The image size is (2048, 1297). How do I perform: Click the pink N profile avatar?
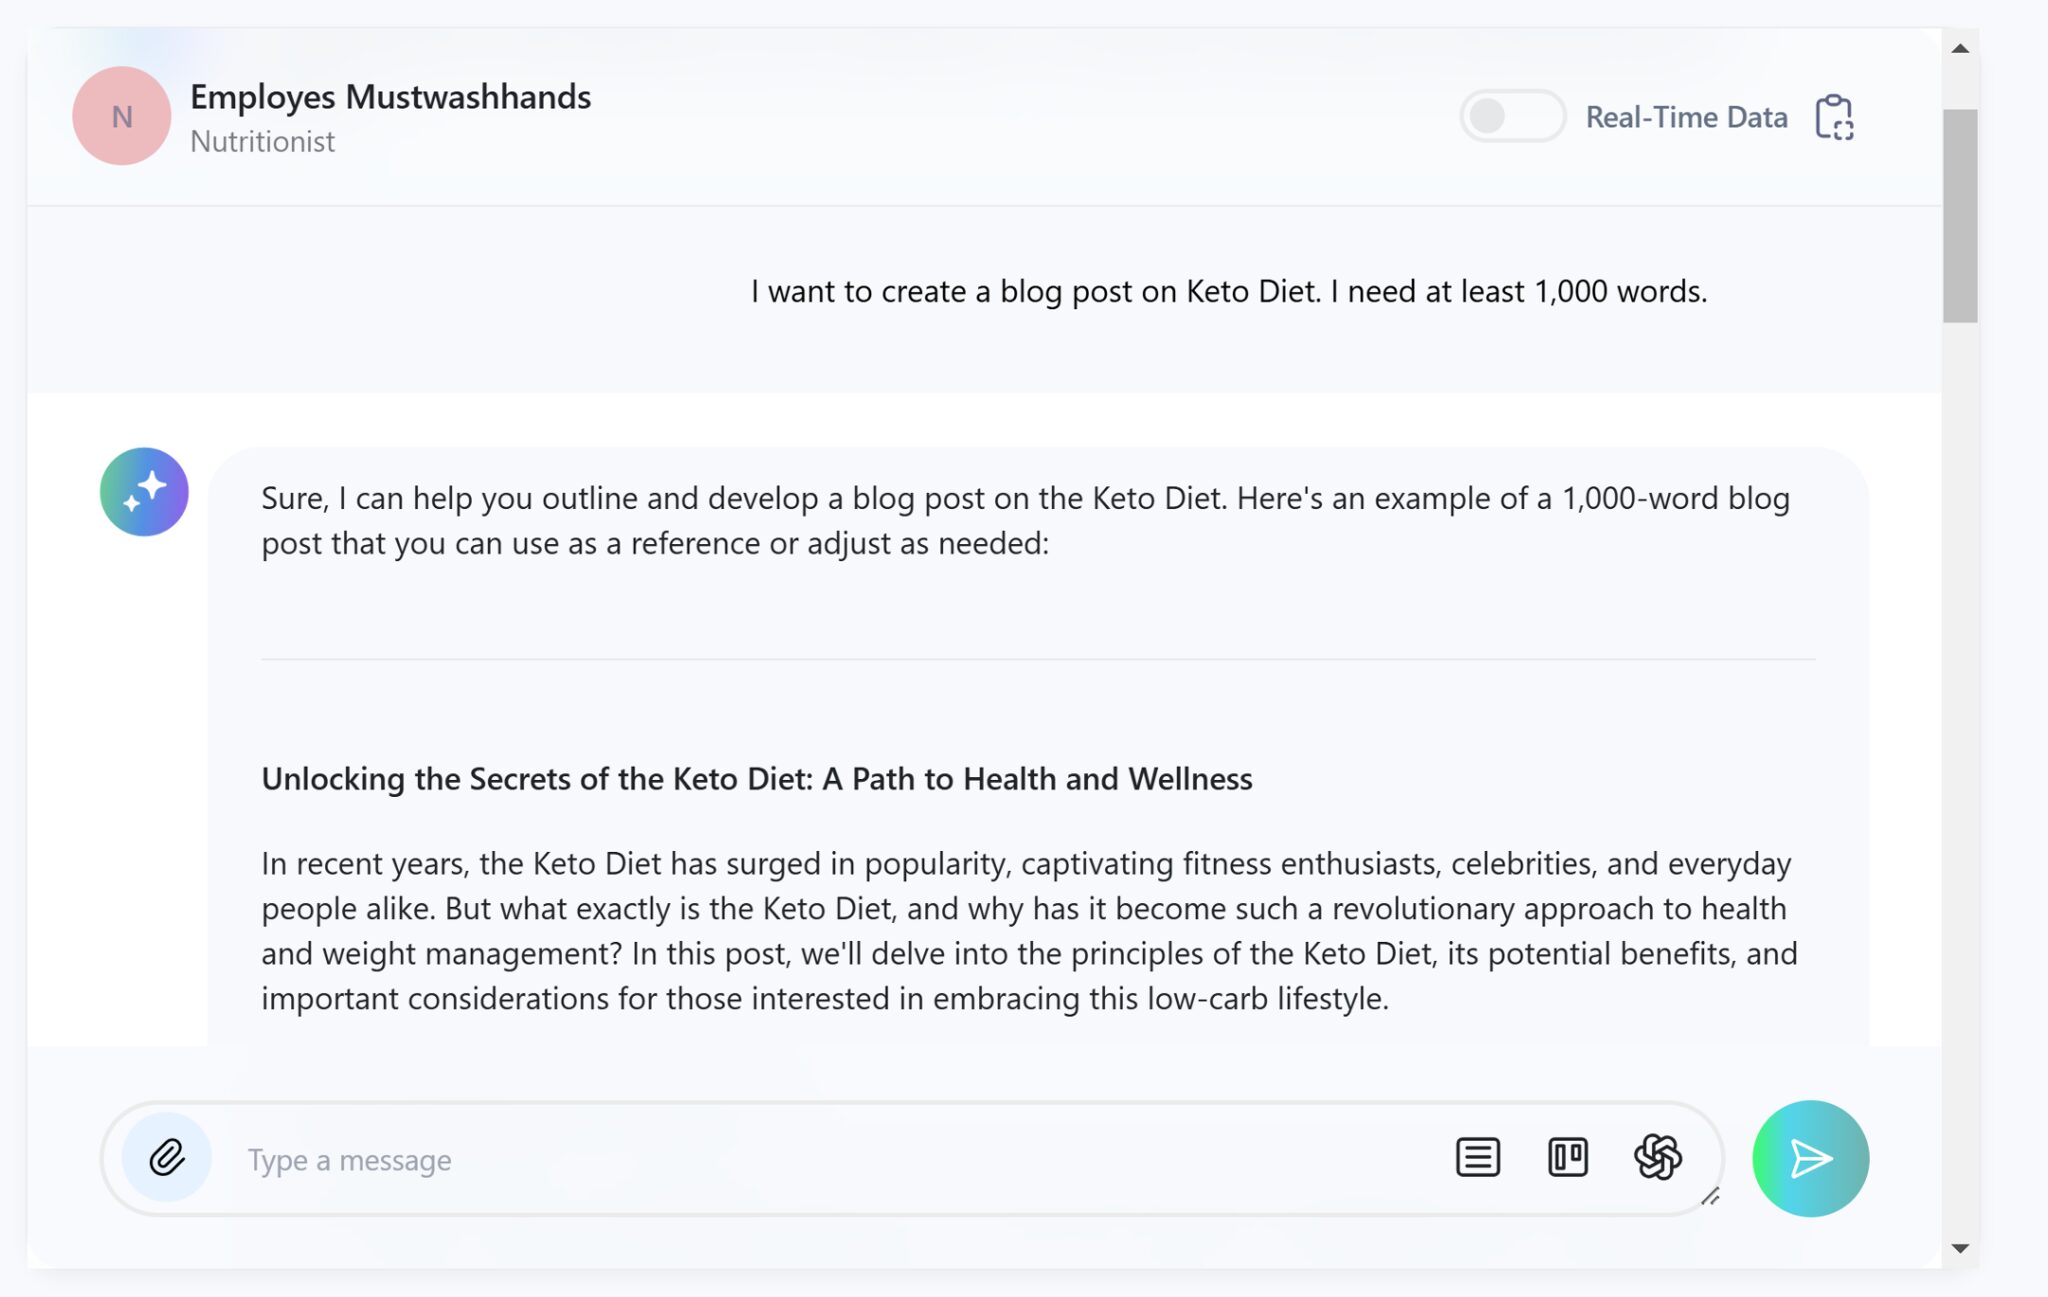click(x=122, y=116)
